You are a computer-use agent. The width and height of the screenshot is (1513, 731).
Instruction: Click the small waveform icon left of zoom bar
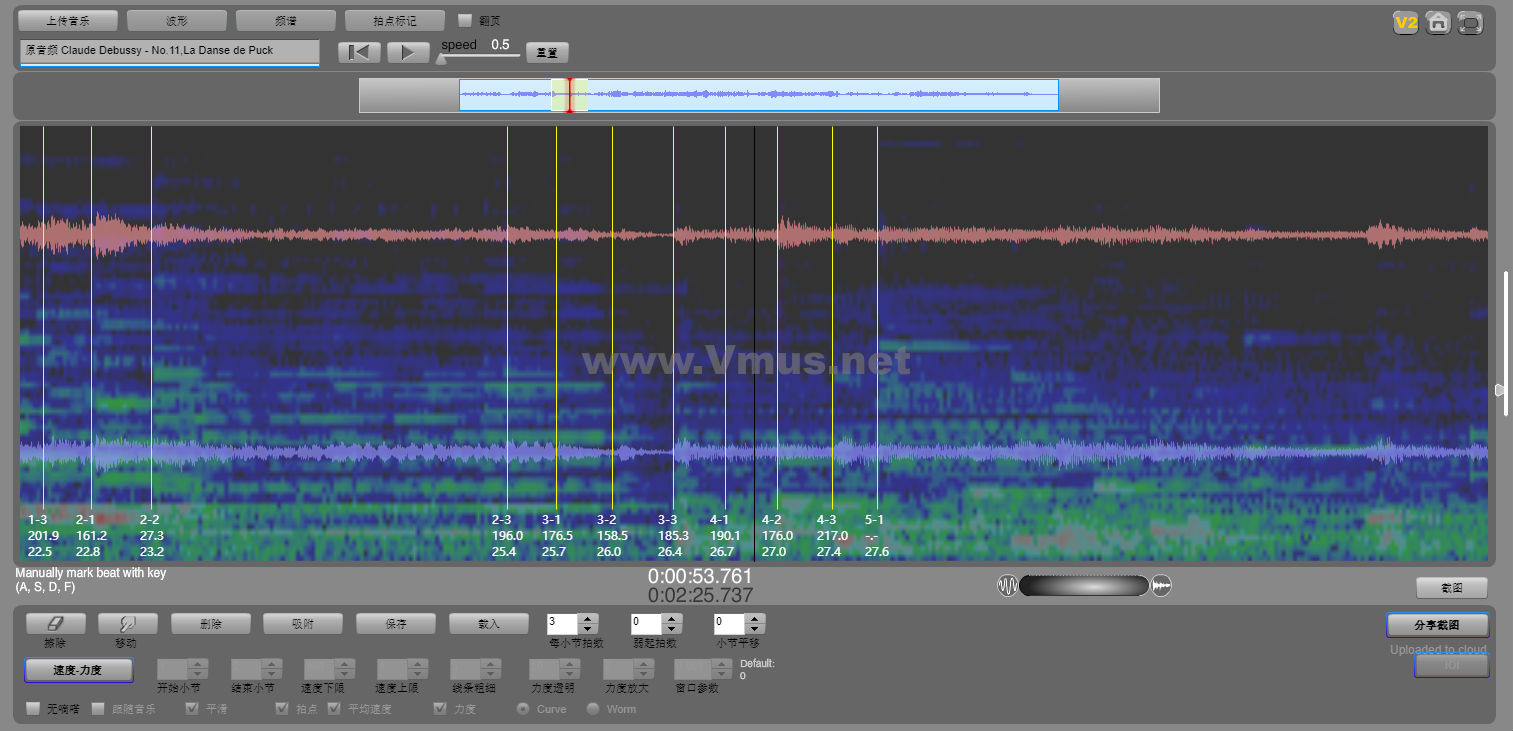[1006, 586]
